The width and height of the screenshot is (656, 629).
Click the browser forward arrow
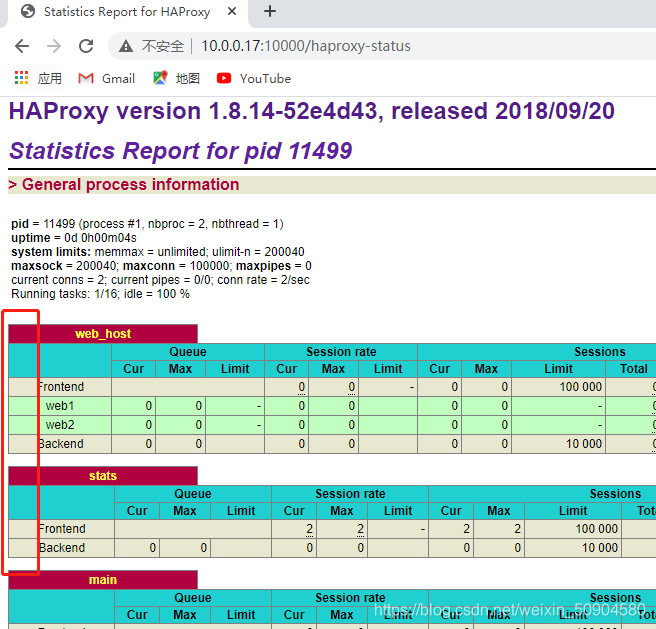[54, 46]
